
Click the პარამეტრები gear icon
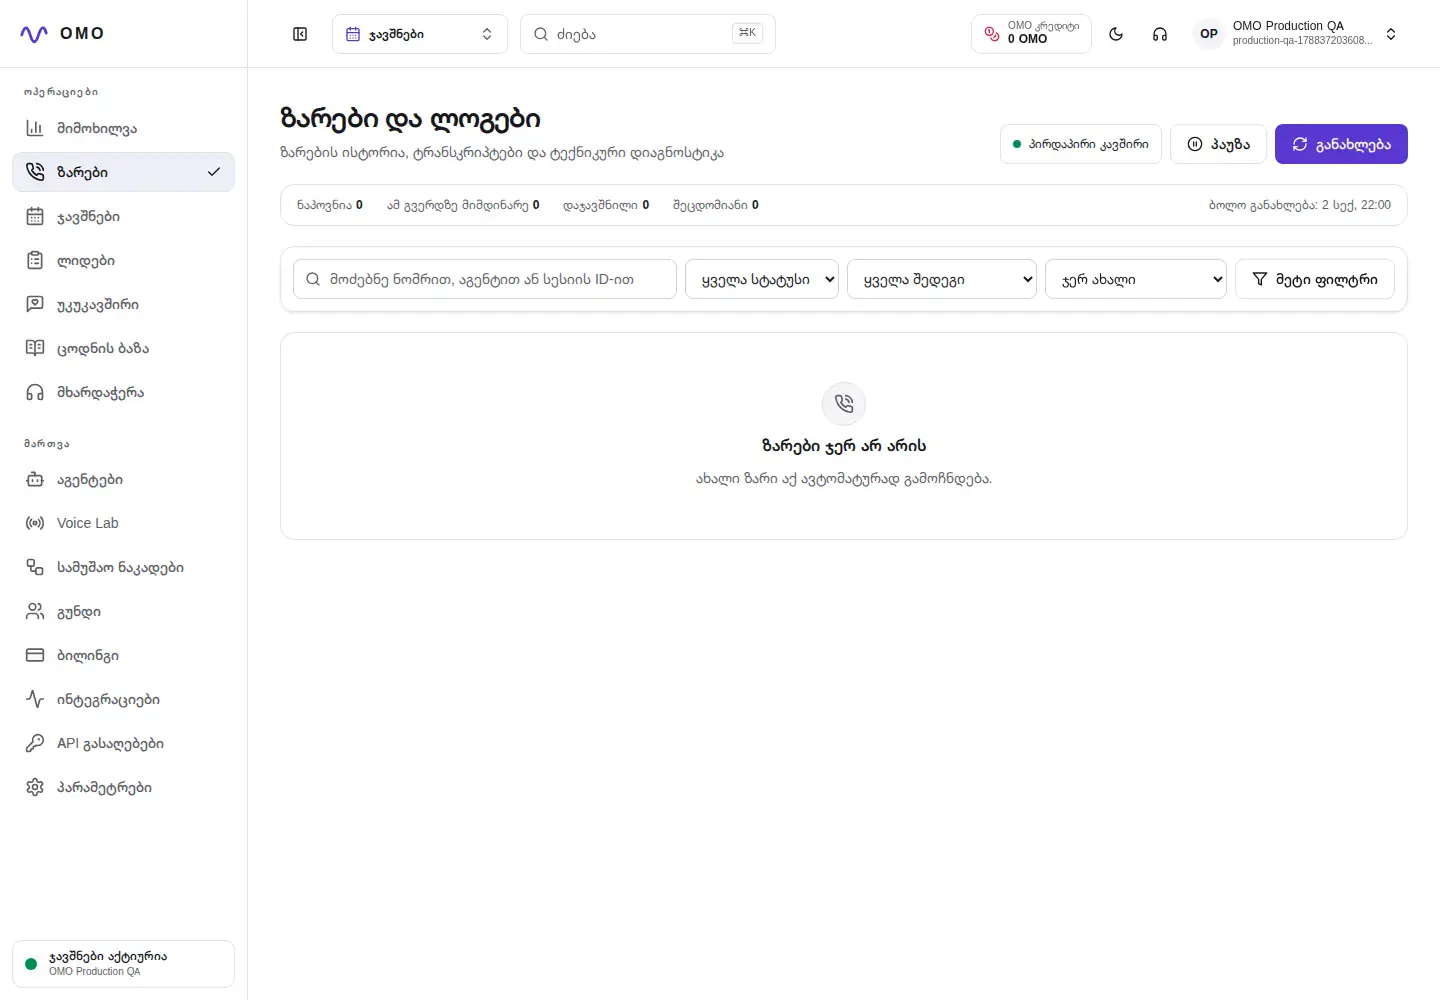tap(35, 787)
